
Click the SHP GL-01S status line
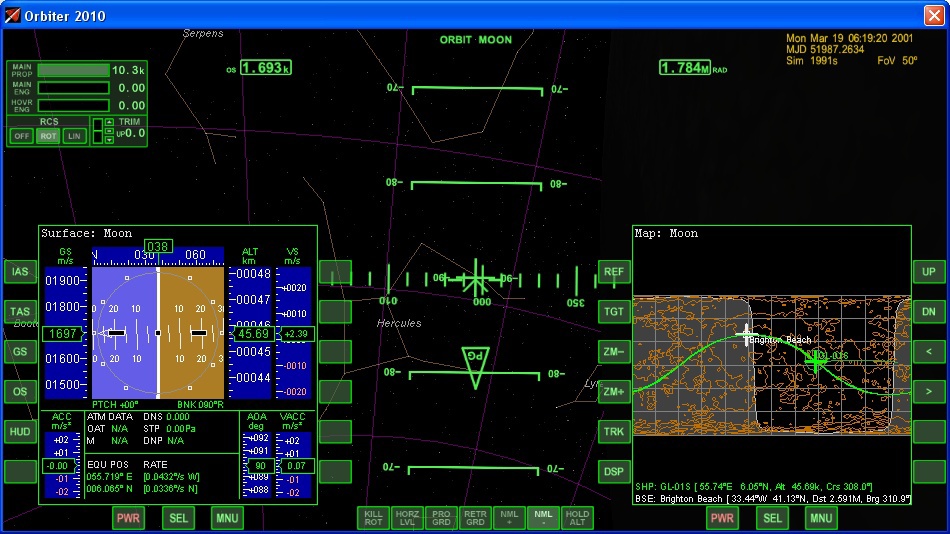point(754,487)
